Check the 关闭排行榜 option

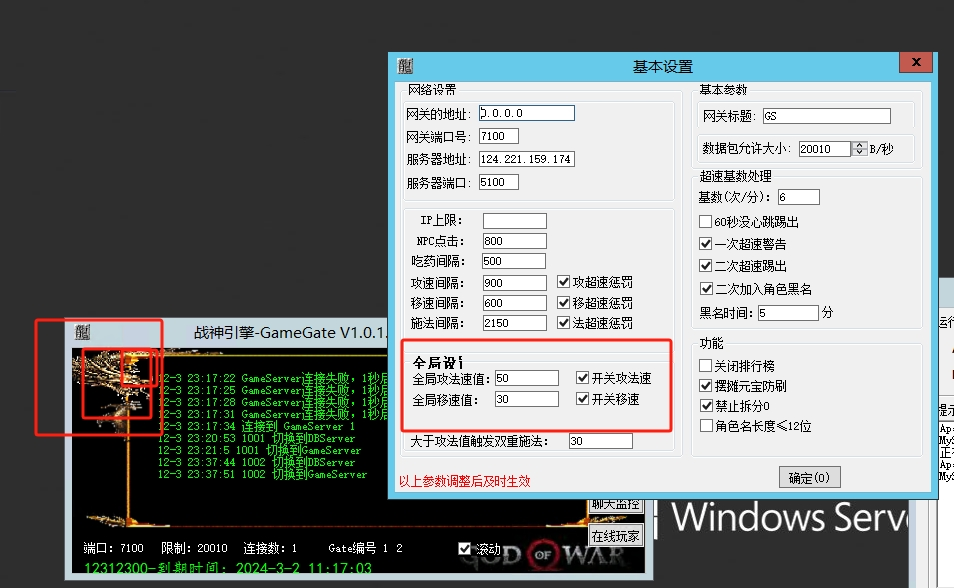(706, 366)
